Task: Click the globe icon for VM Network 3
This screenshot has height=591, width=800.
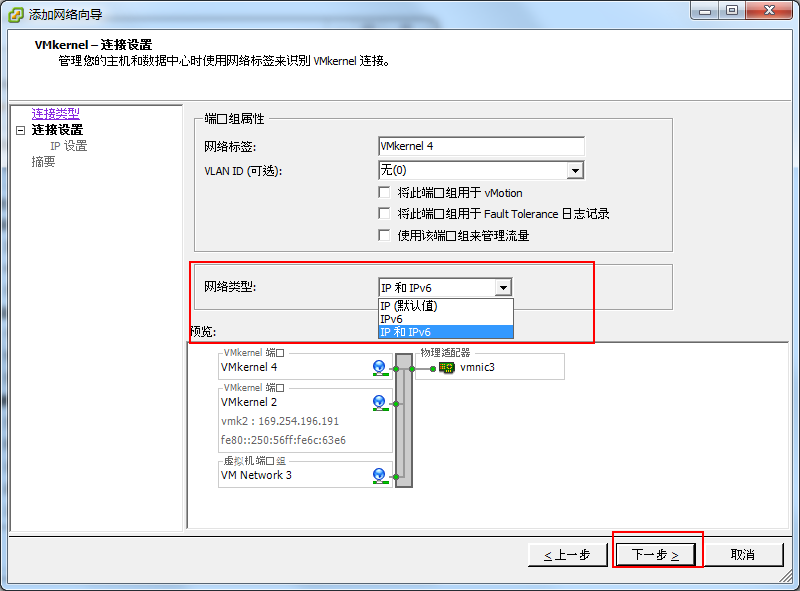Action: tap(378, 476)
